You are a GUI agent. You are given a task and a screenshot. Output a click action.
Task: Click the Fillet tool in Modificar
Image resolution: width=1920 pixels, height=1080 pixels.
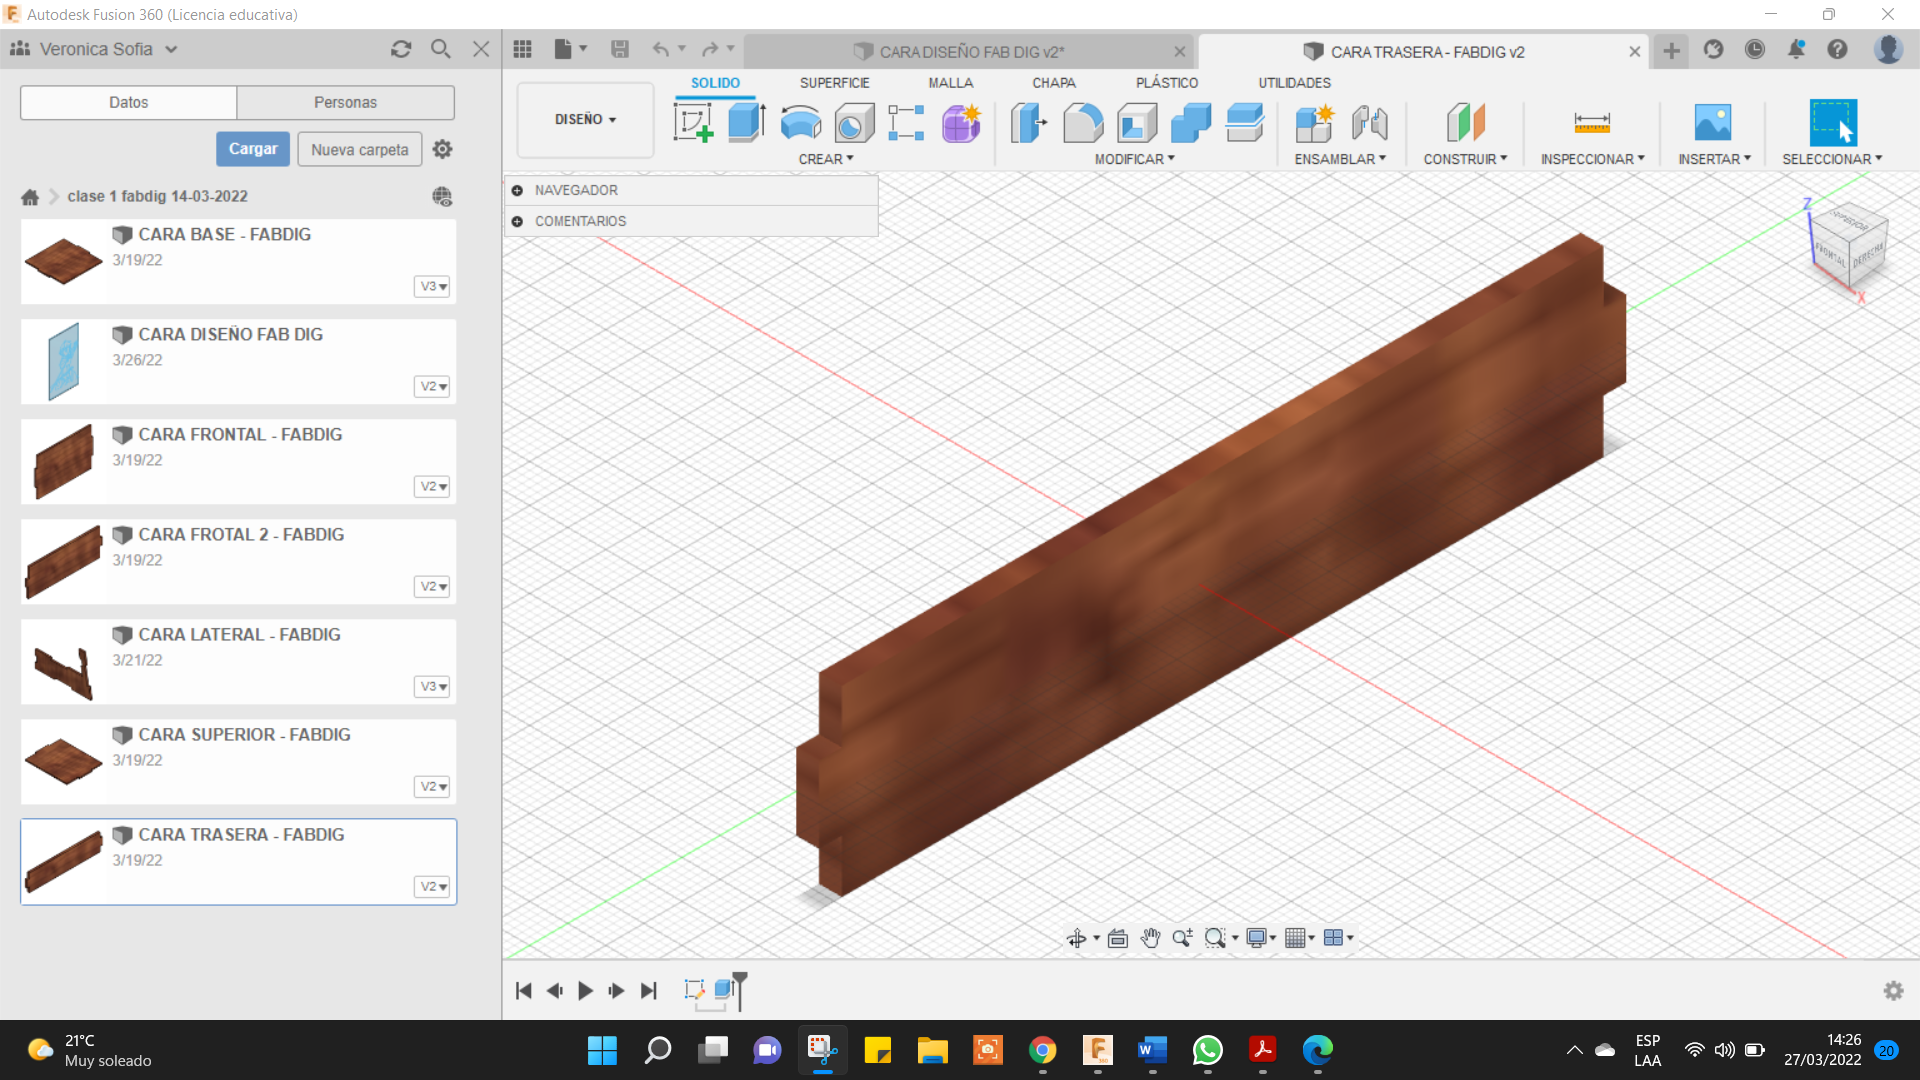1083,123
